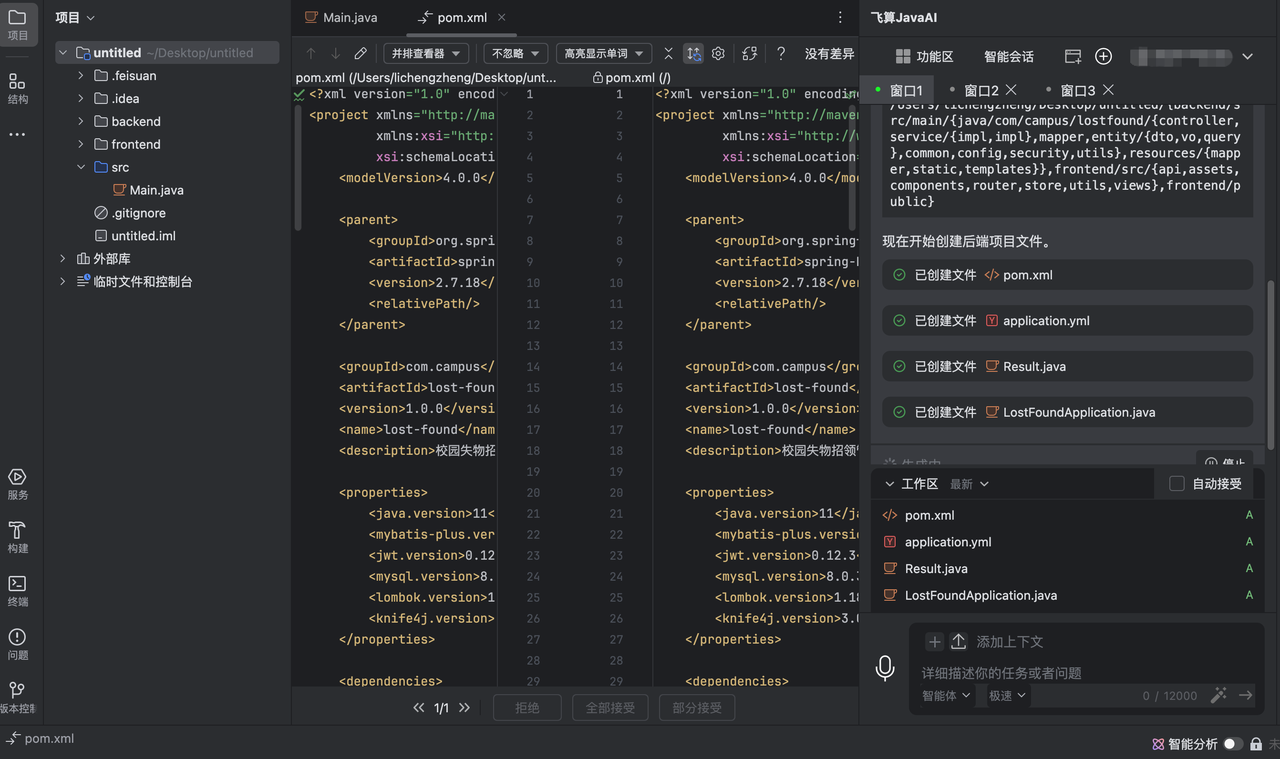Screen dimensions: 1280x759
Task: Switch to the Main.java editor tab
Action: click(341, 17)
